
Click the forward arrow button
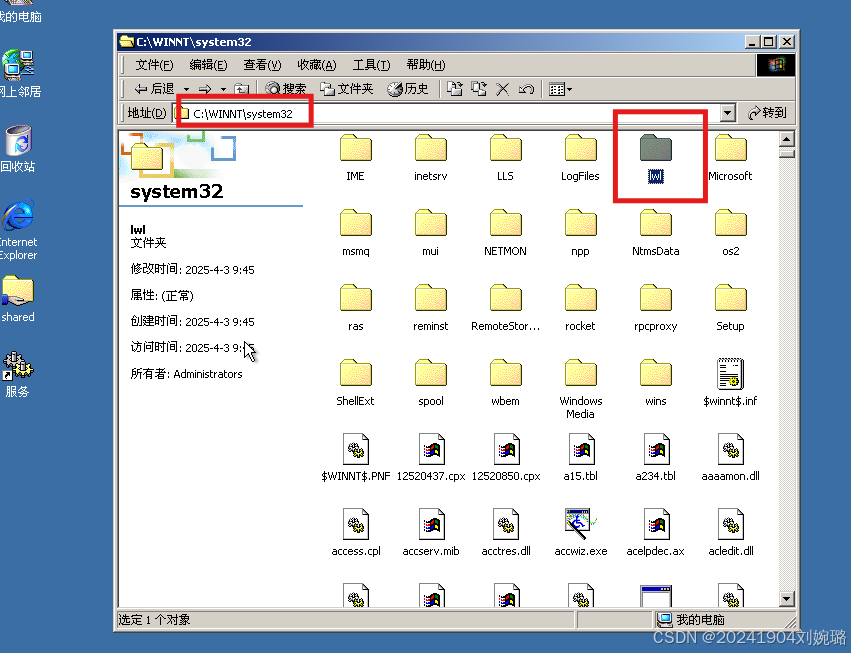pyautogui.click(x=205, y=89)
